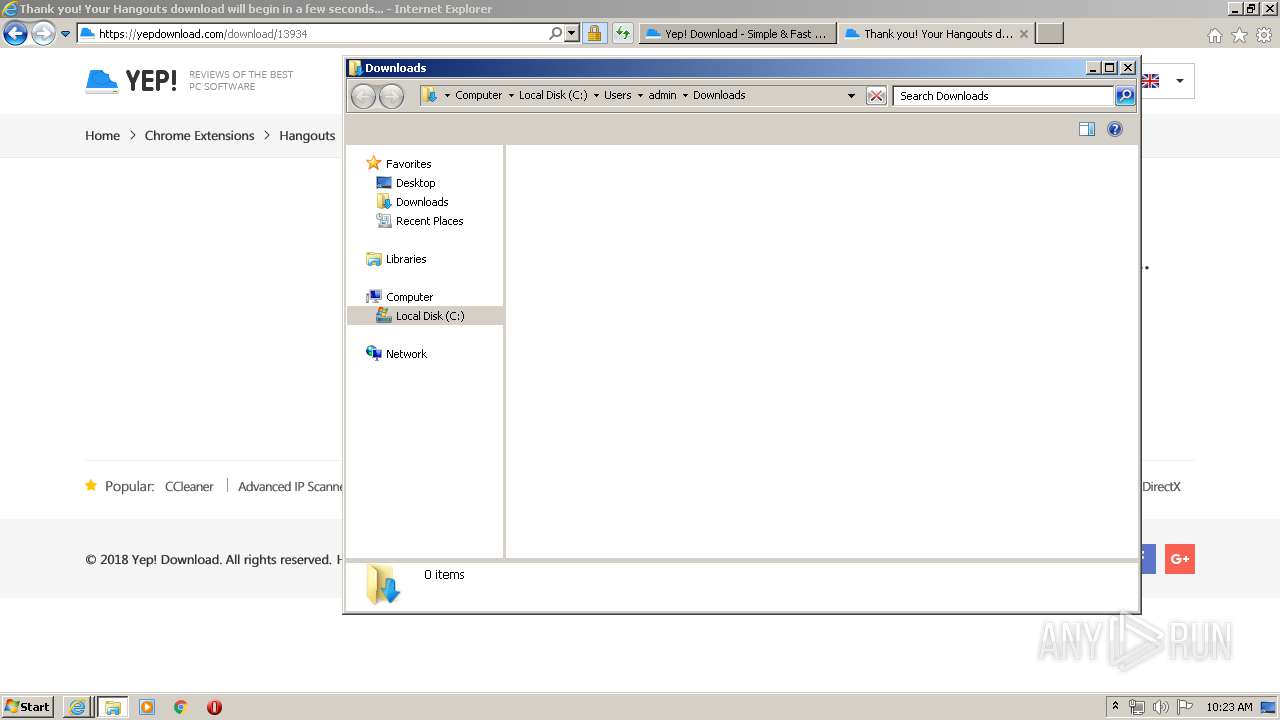This screenshot has height=720, width=1280.
Task: Close the Thank you Hangouts tab
Action: [1023, 34]
